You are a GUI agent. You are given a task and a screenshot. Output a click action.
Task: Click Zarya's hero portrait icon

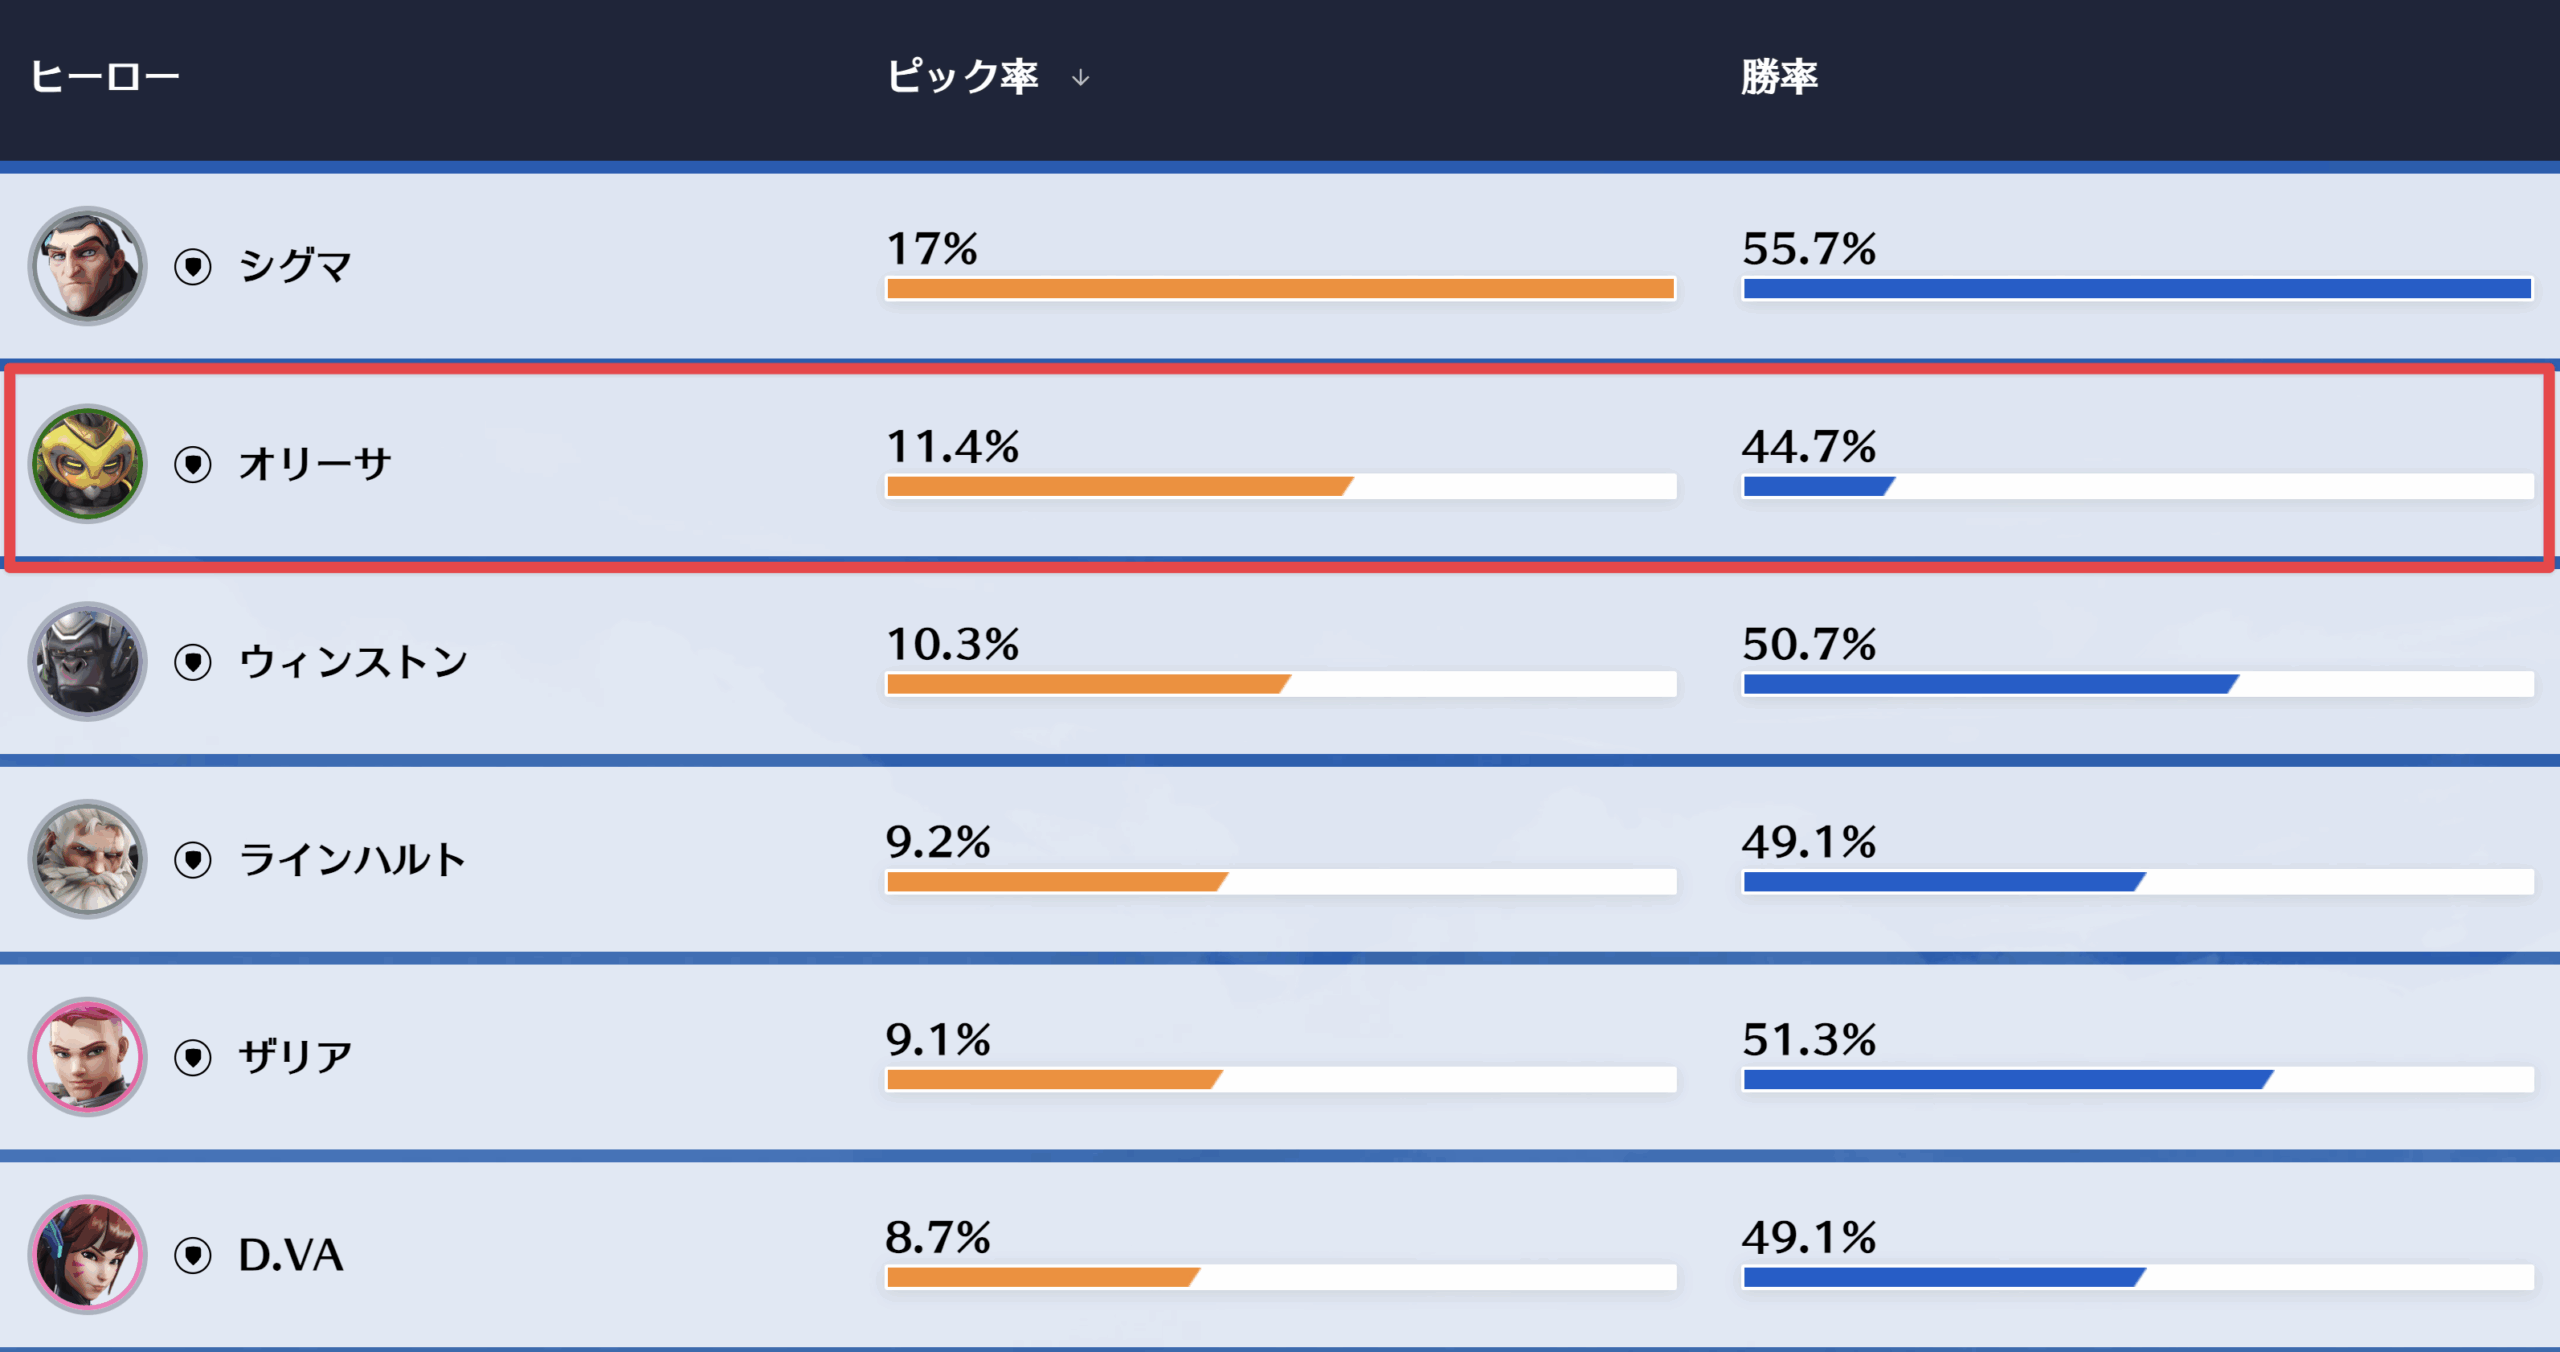pos(88,1057)
